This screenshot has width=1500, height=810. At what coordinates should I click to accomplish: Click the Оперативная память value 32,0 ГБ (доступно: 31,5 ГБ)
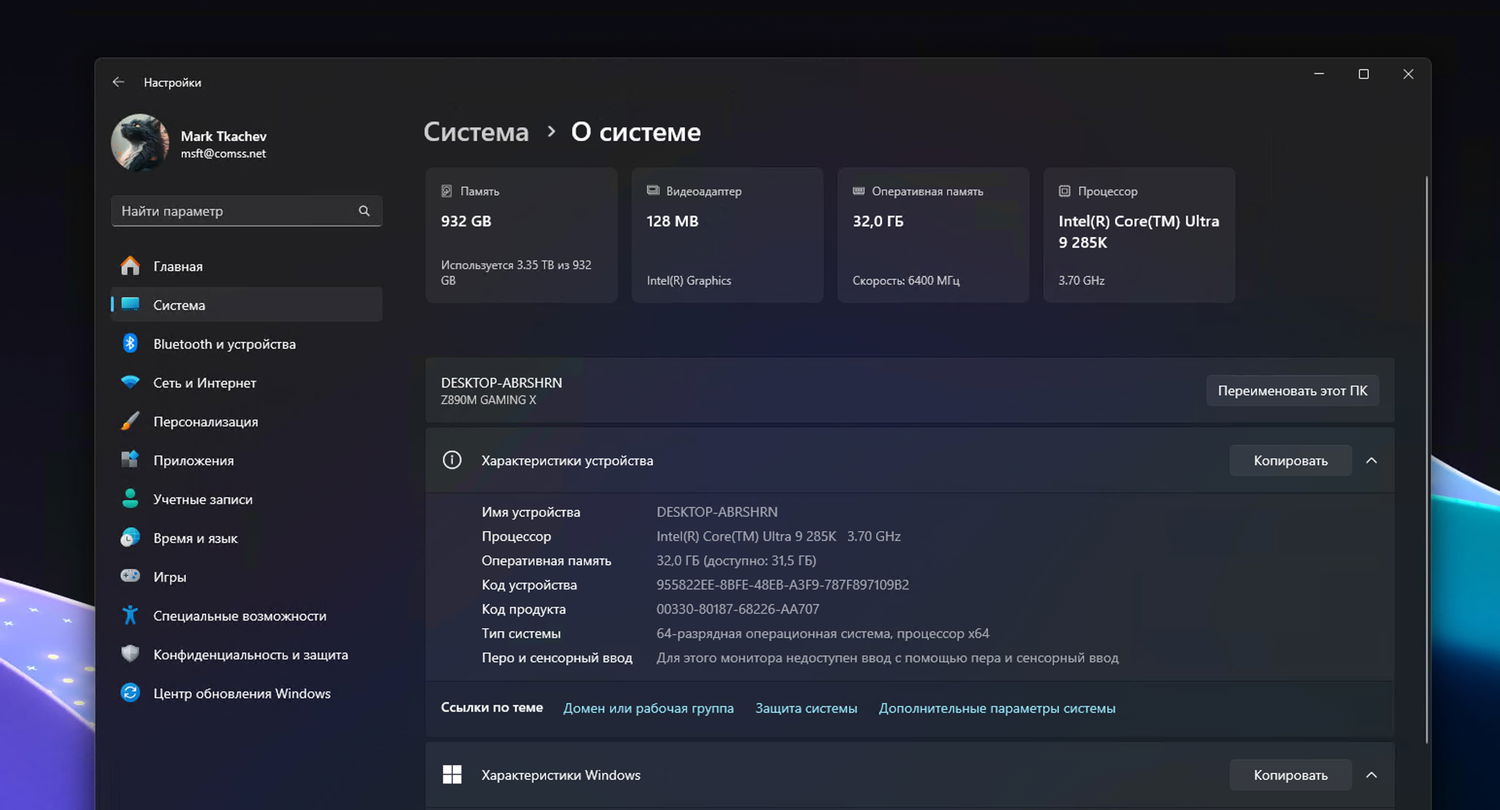736,561
